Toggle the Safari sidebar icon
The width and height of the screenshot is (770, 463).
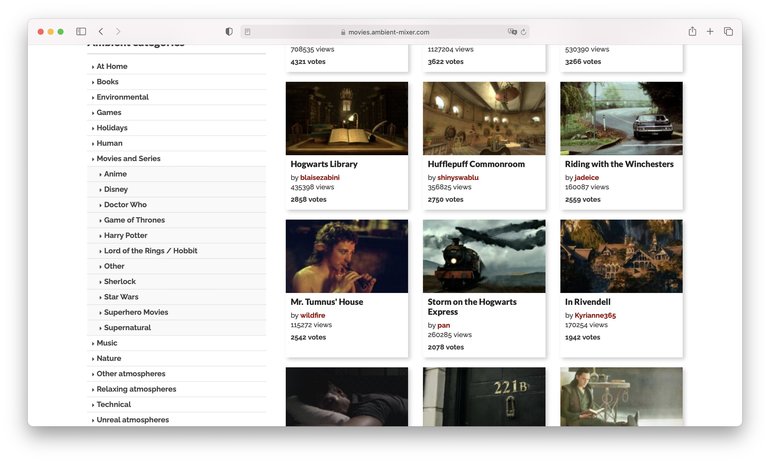(81, 31)
